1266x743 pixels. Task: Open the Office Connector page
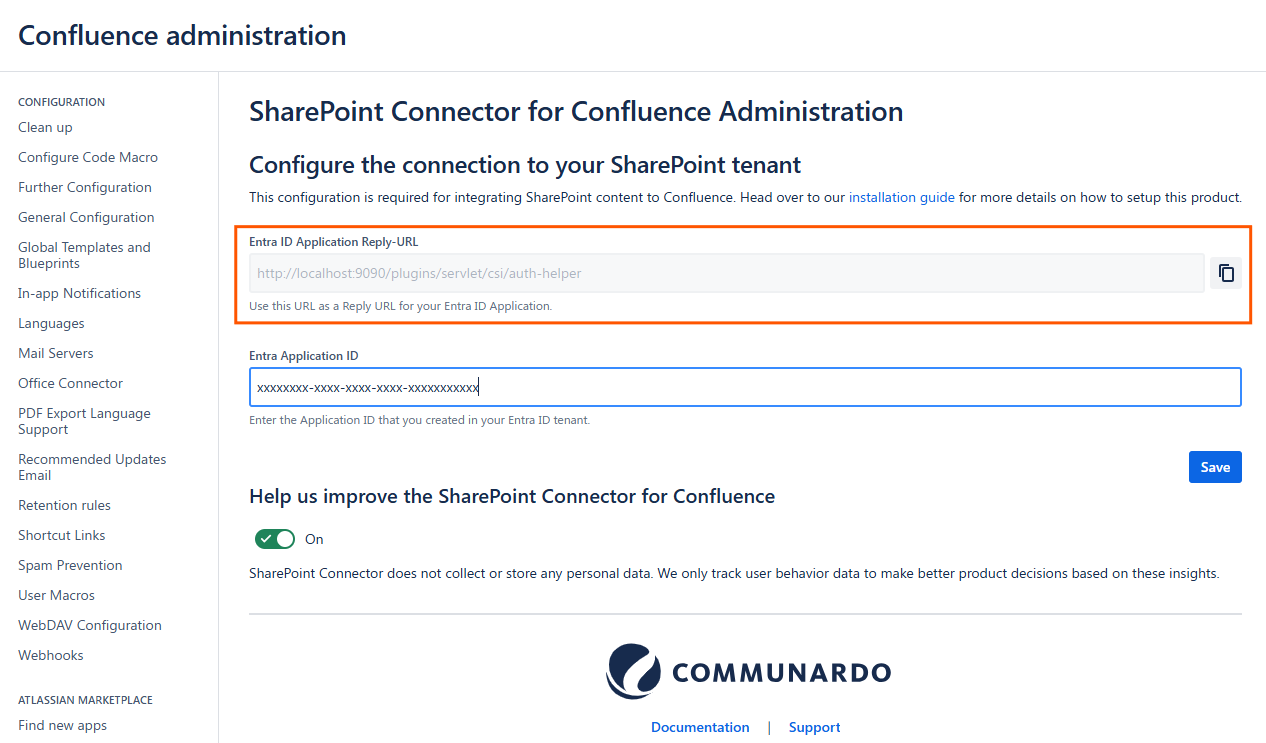pos(70,383)
